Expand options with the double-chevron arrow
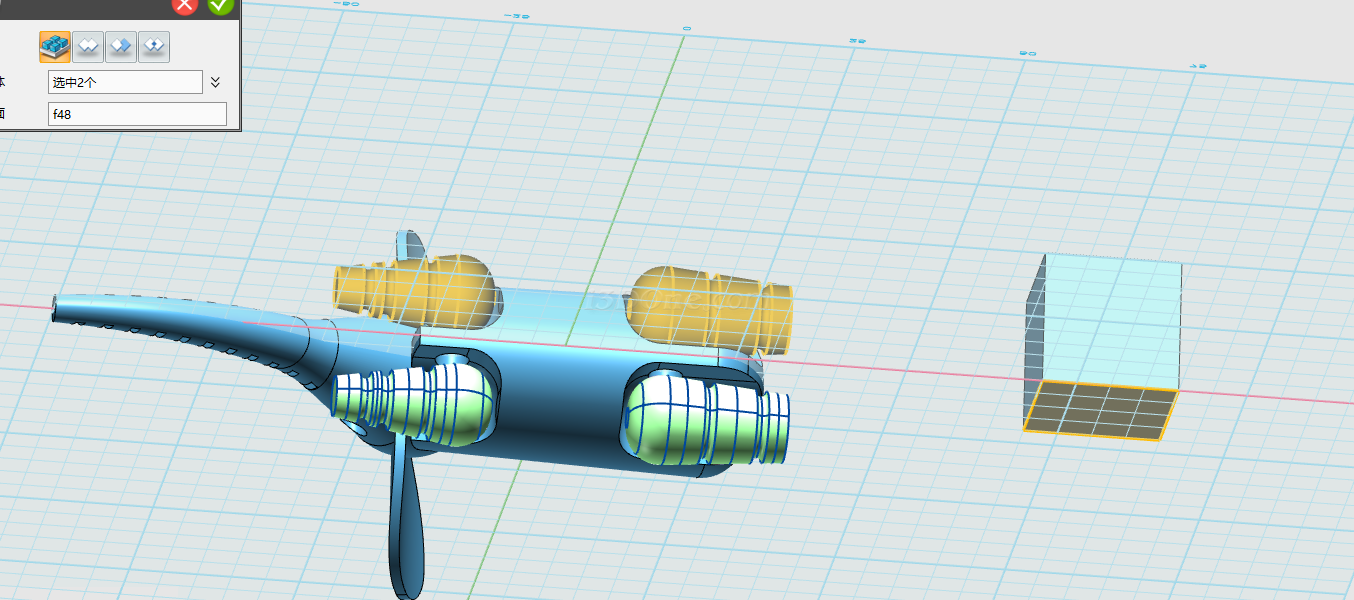 [215, 82]
